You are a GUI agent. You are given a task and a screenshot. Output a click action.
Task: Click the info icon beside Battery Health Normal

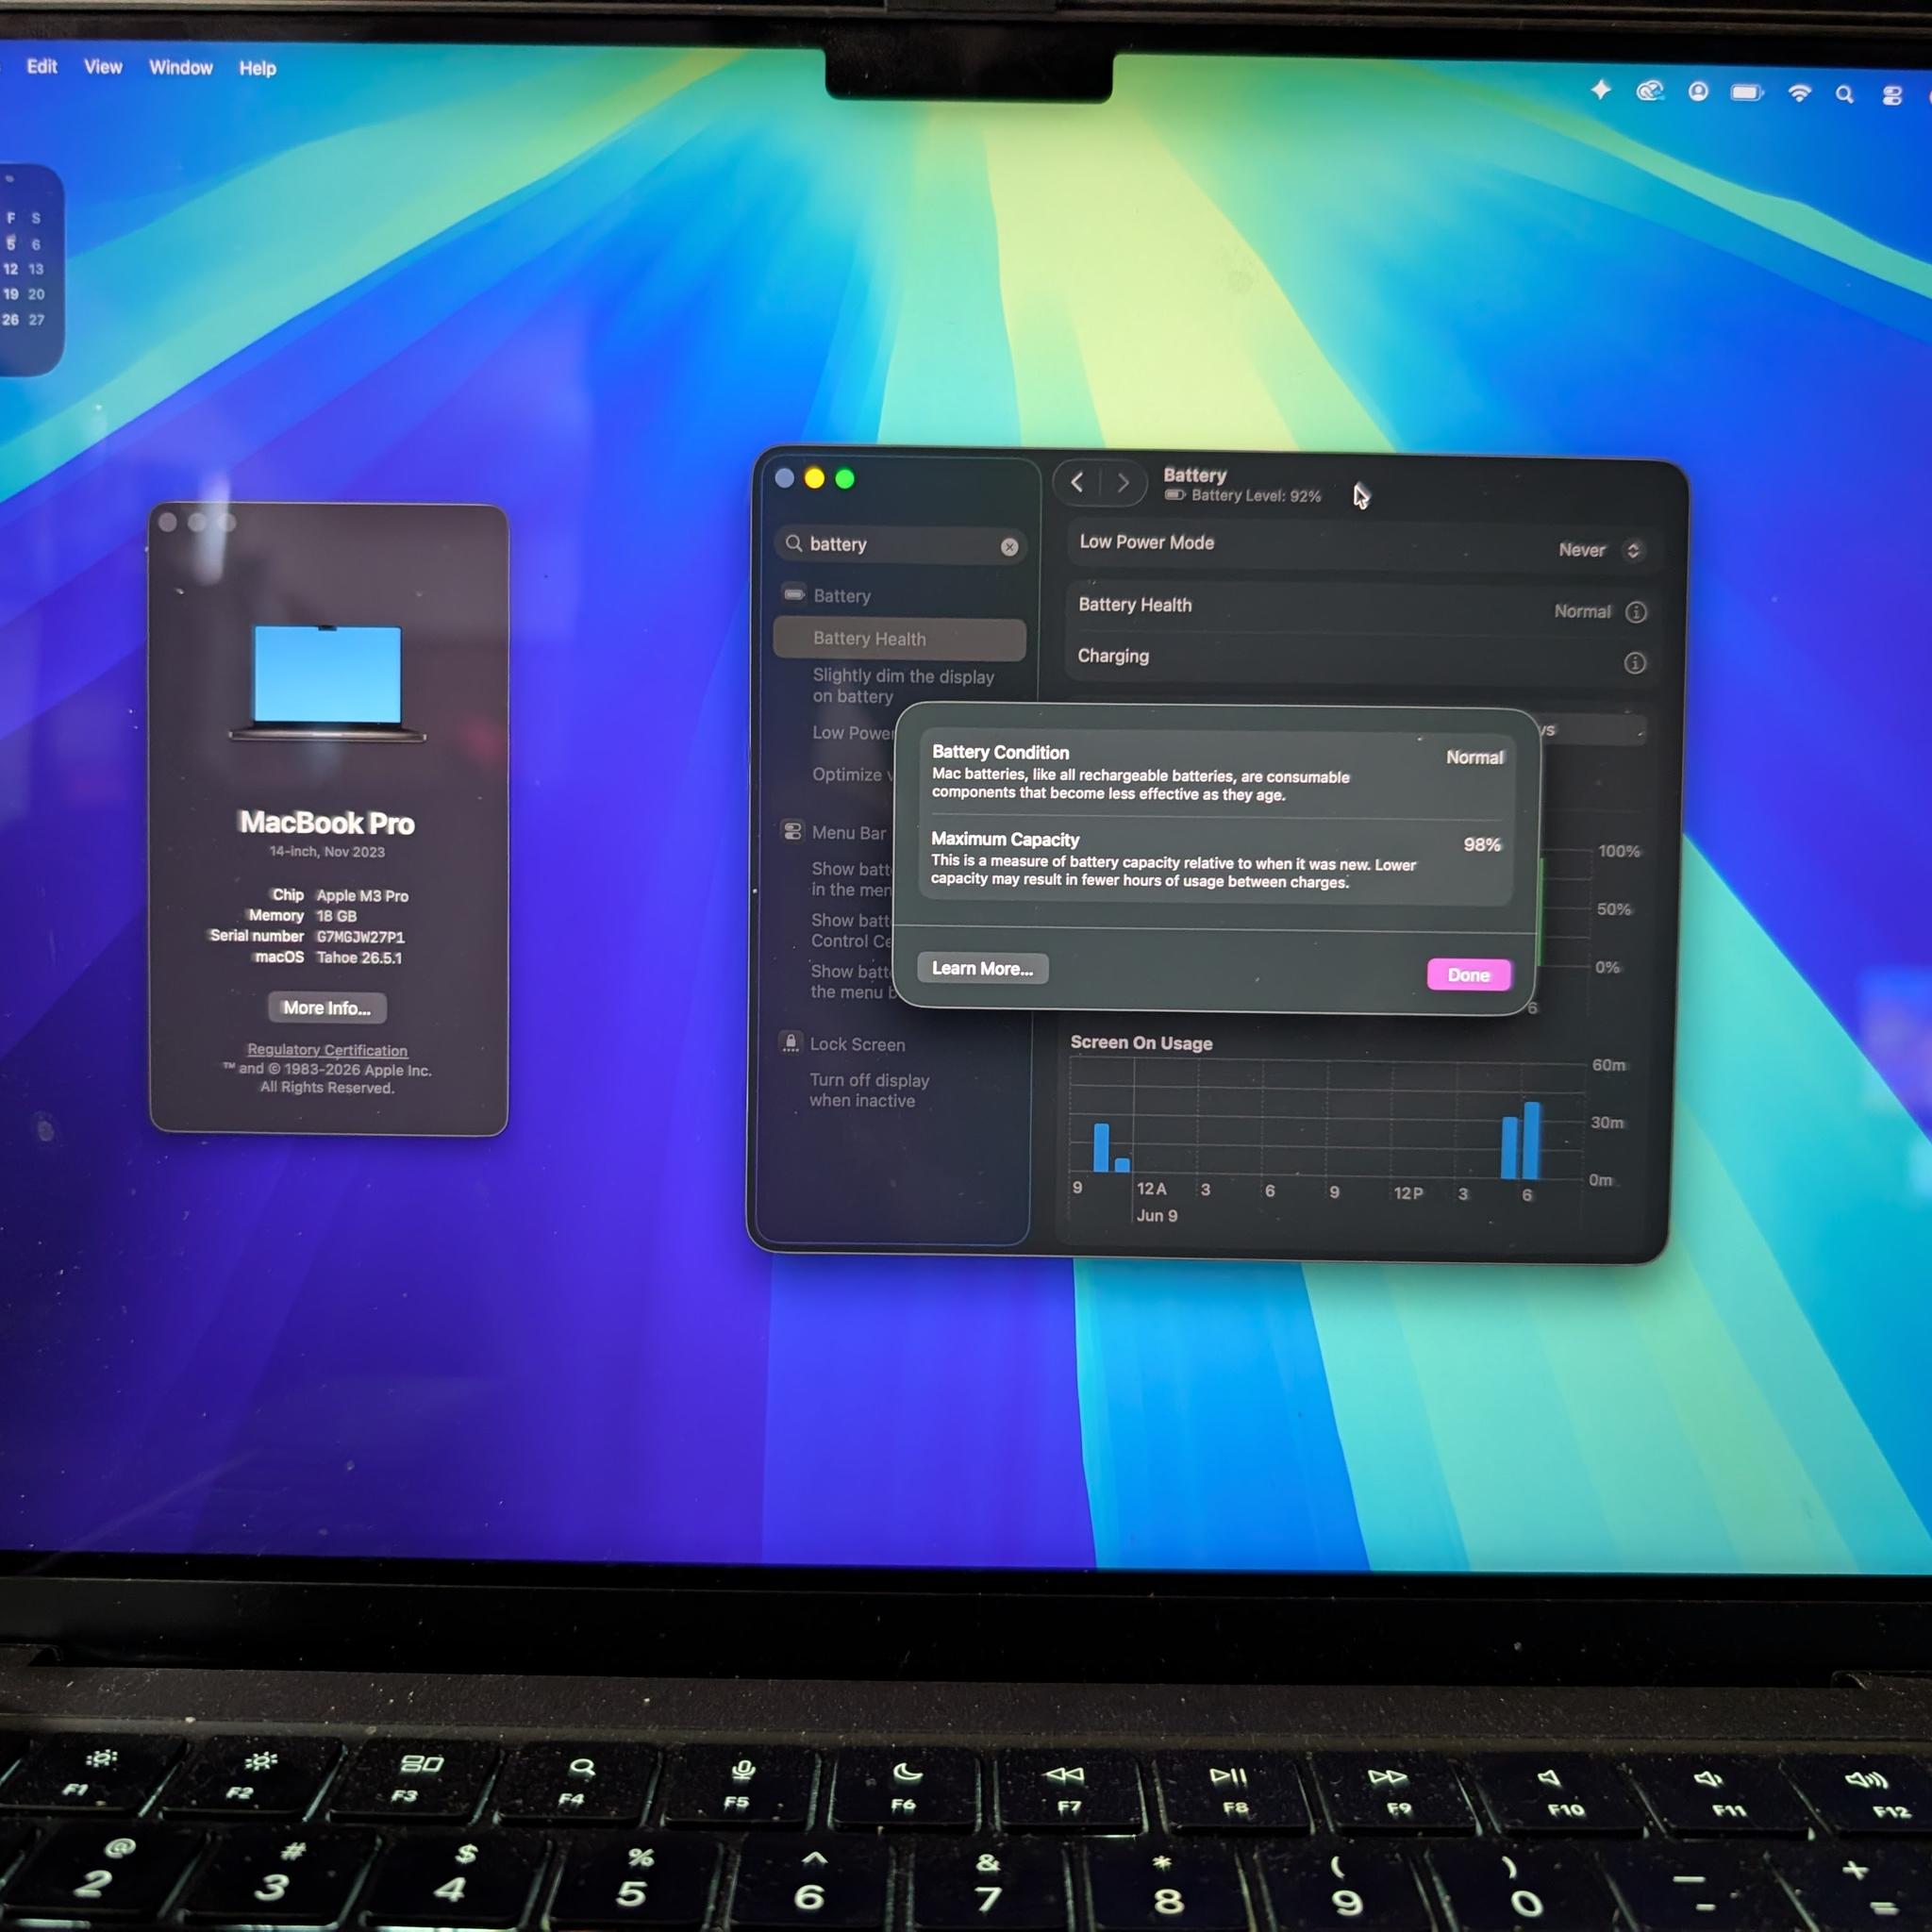tap(1636, 612)
